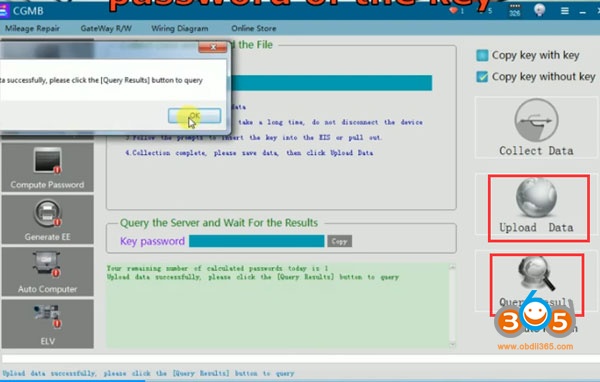Open the Wiring Diagram menu
Viewport: 600px width, 382px height.
(180, 28)
